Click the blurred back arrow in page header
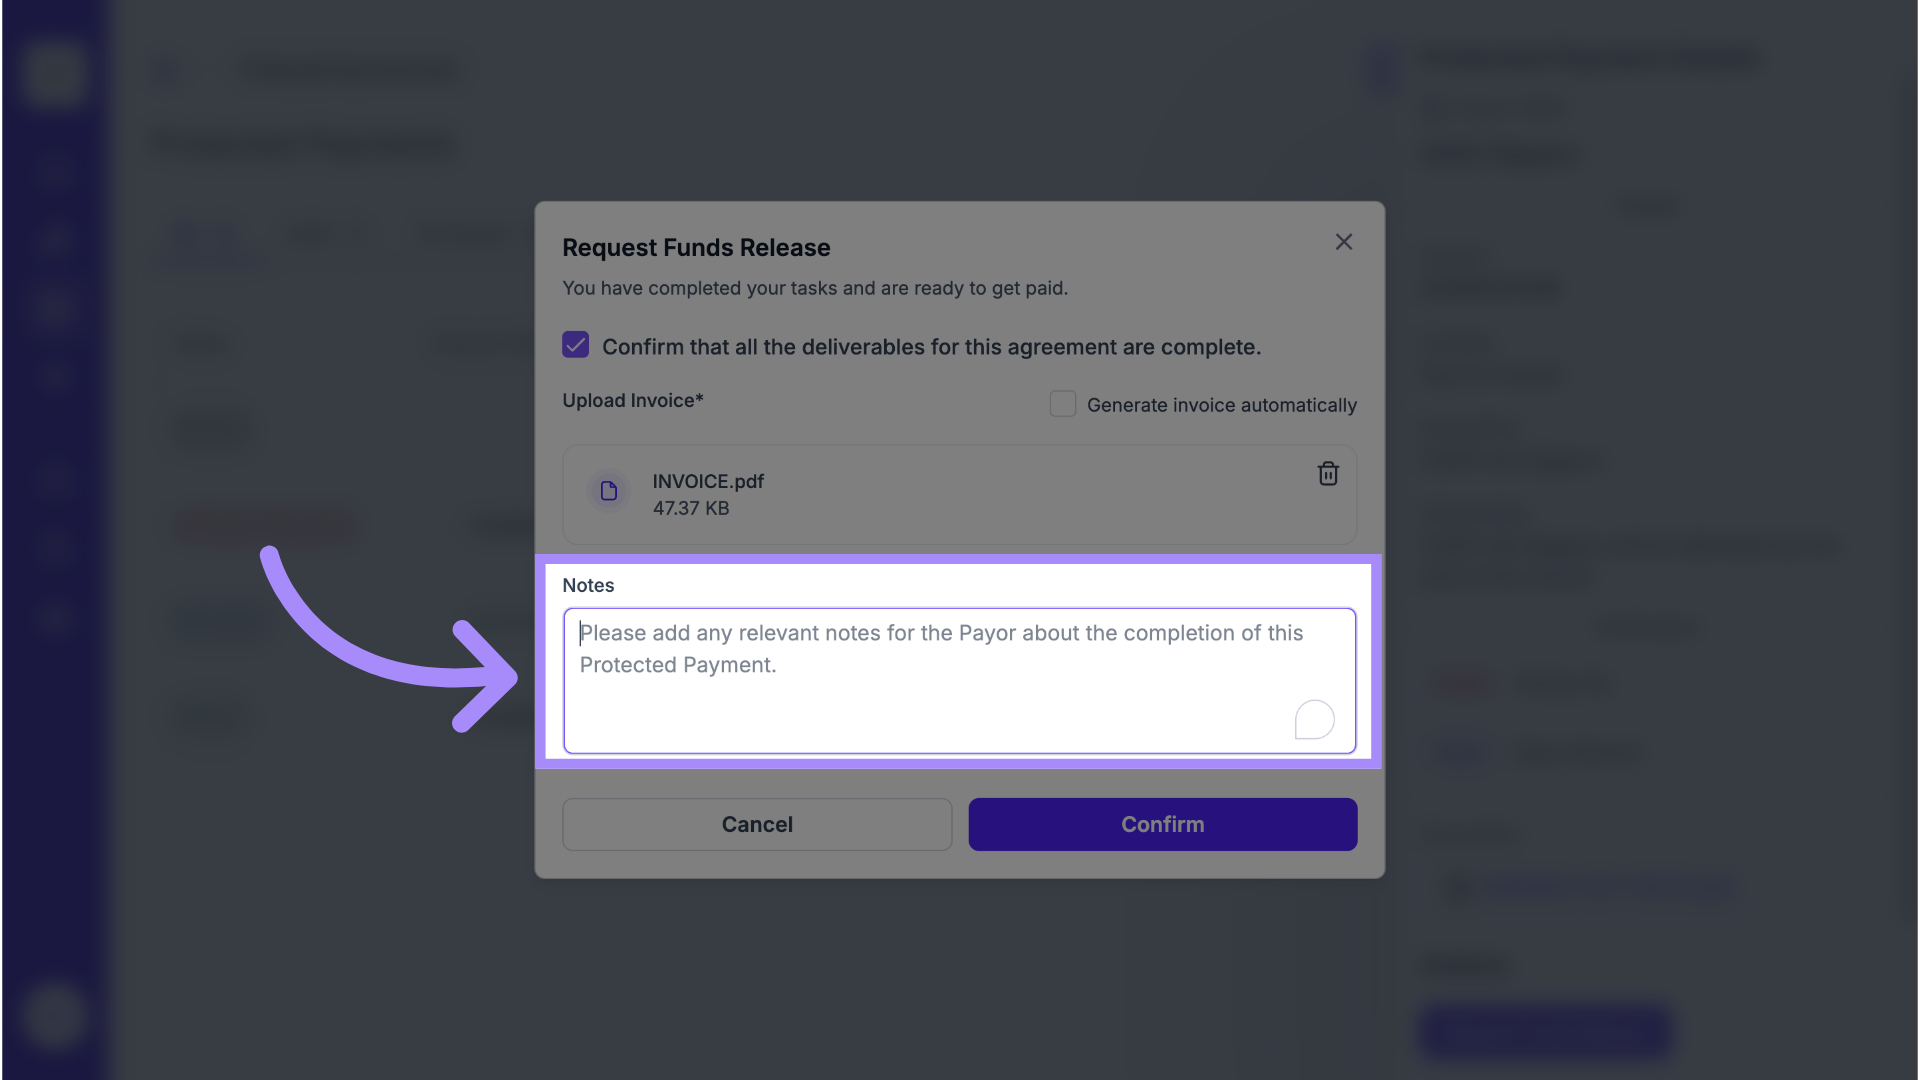The height and width of the screenshot is (1080, 1920). 165,72
